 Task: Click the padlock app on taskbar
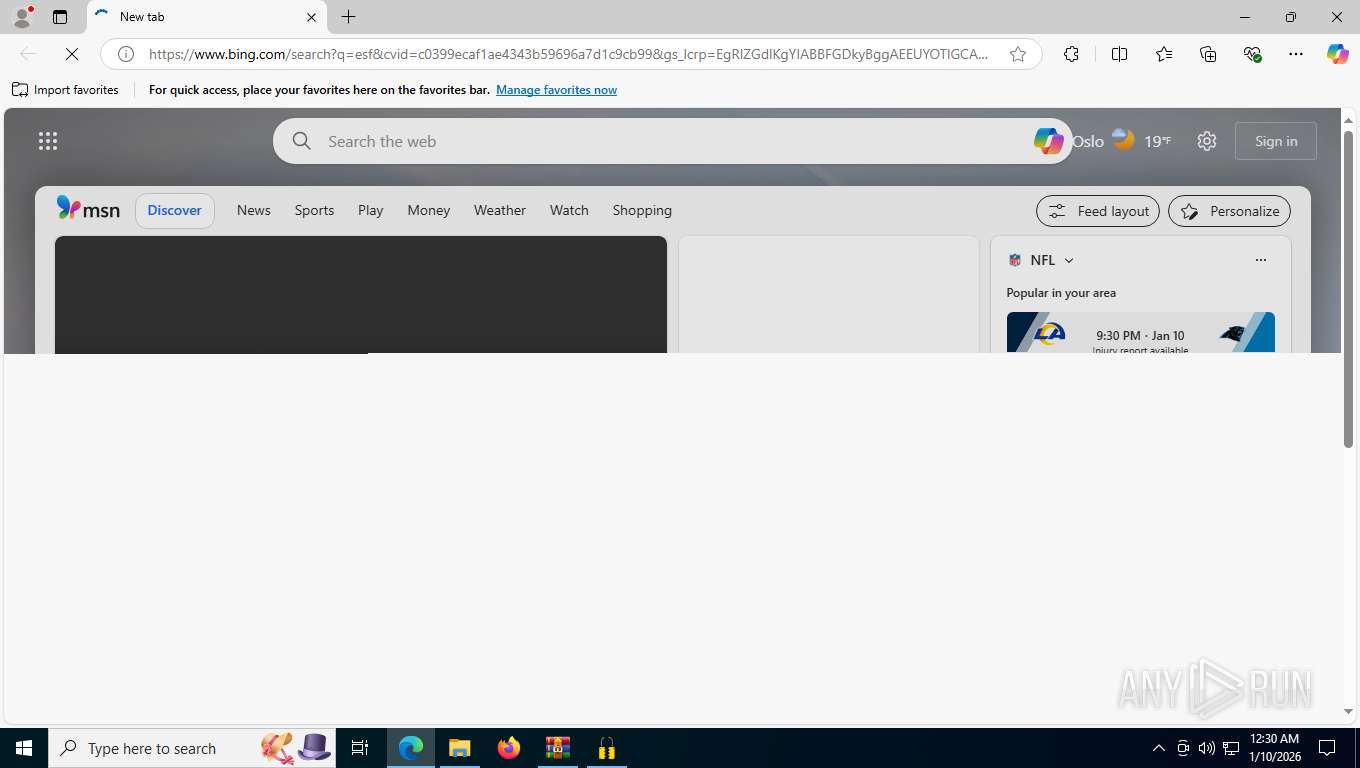(x=607, y=748)
